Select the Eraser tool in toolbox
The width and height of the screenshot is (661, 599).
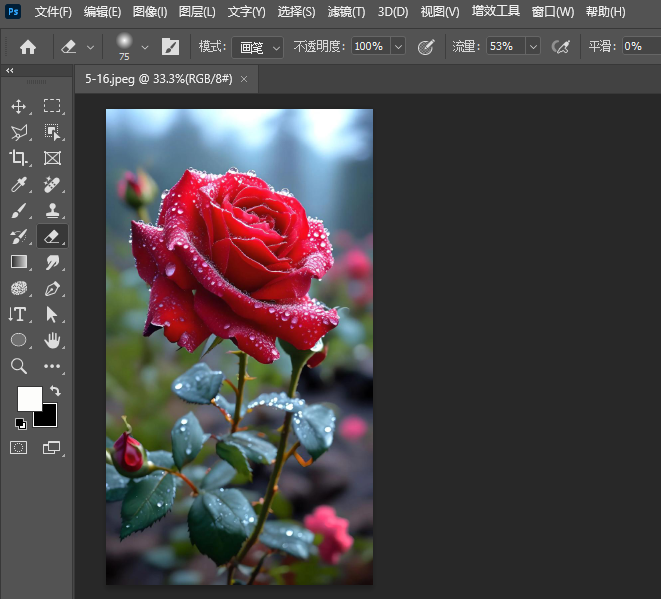tap(52, 236)
